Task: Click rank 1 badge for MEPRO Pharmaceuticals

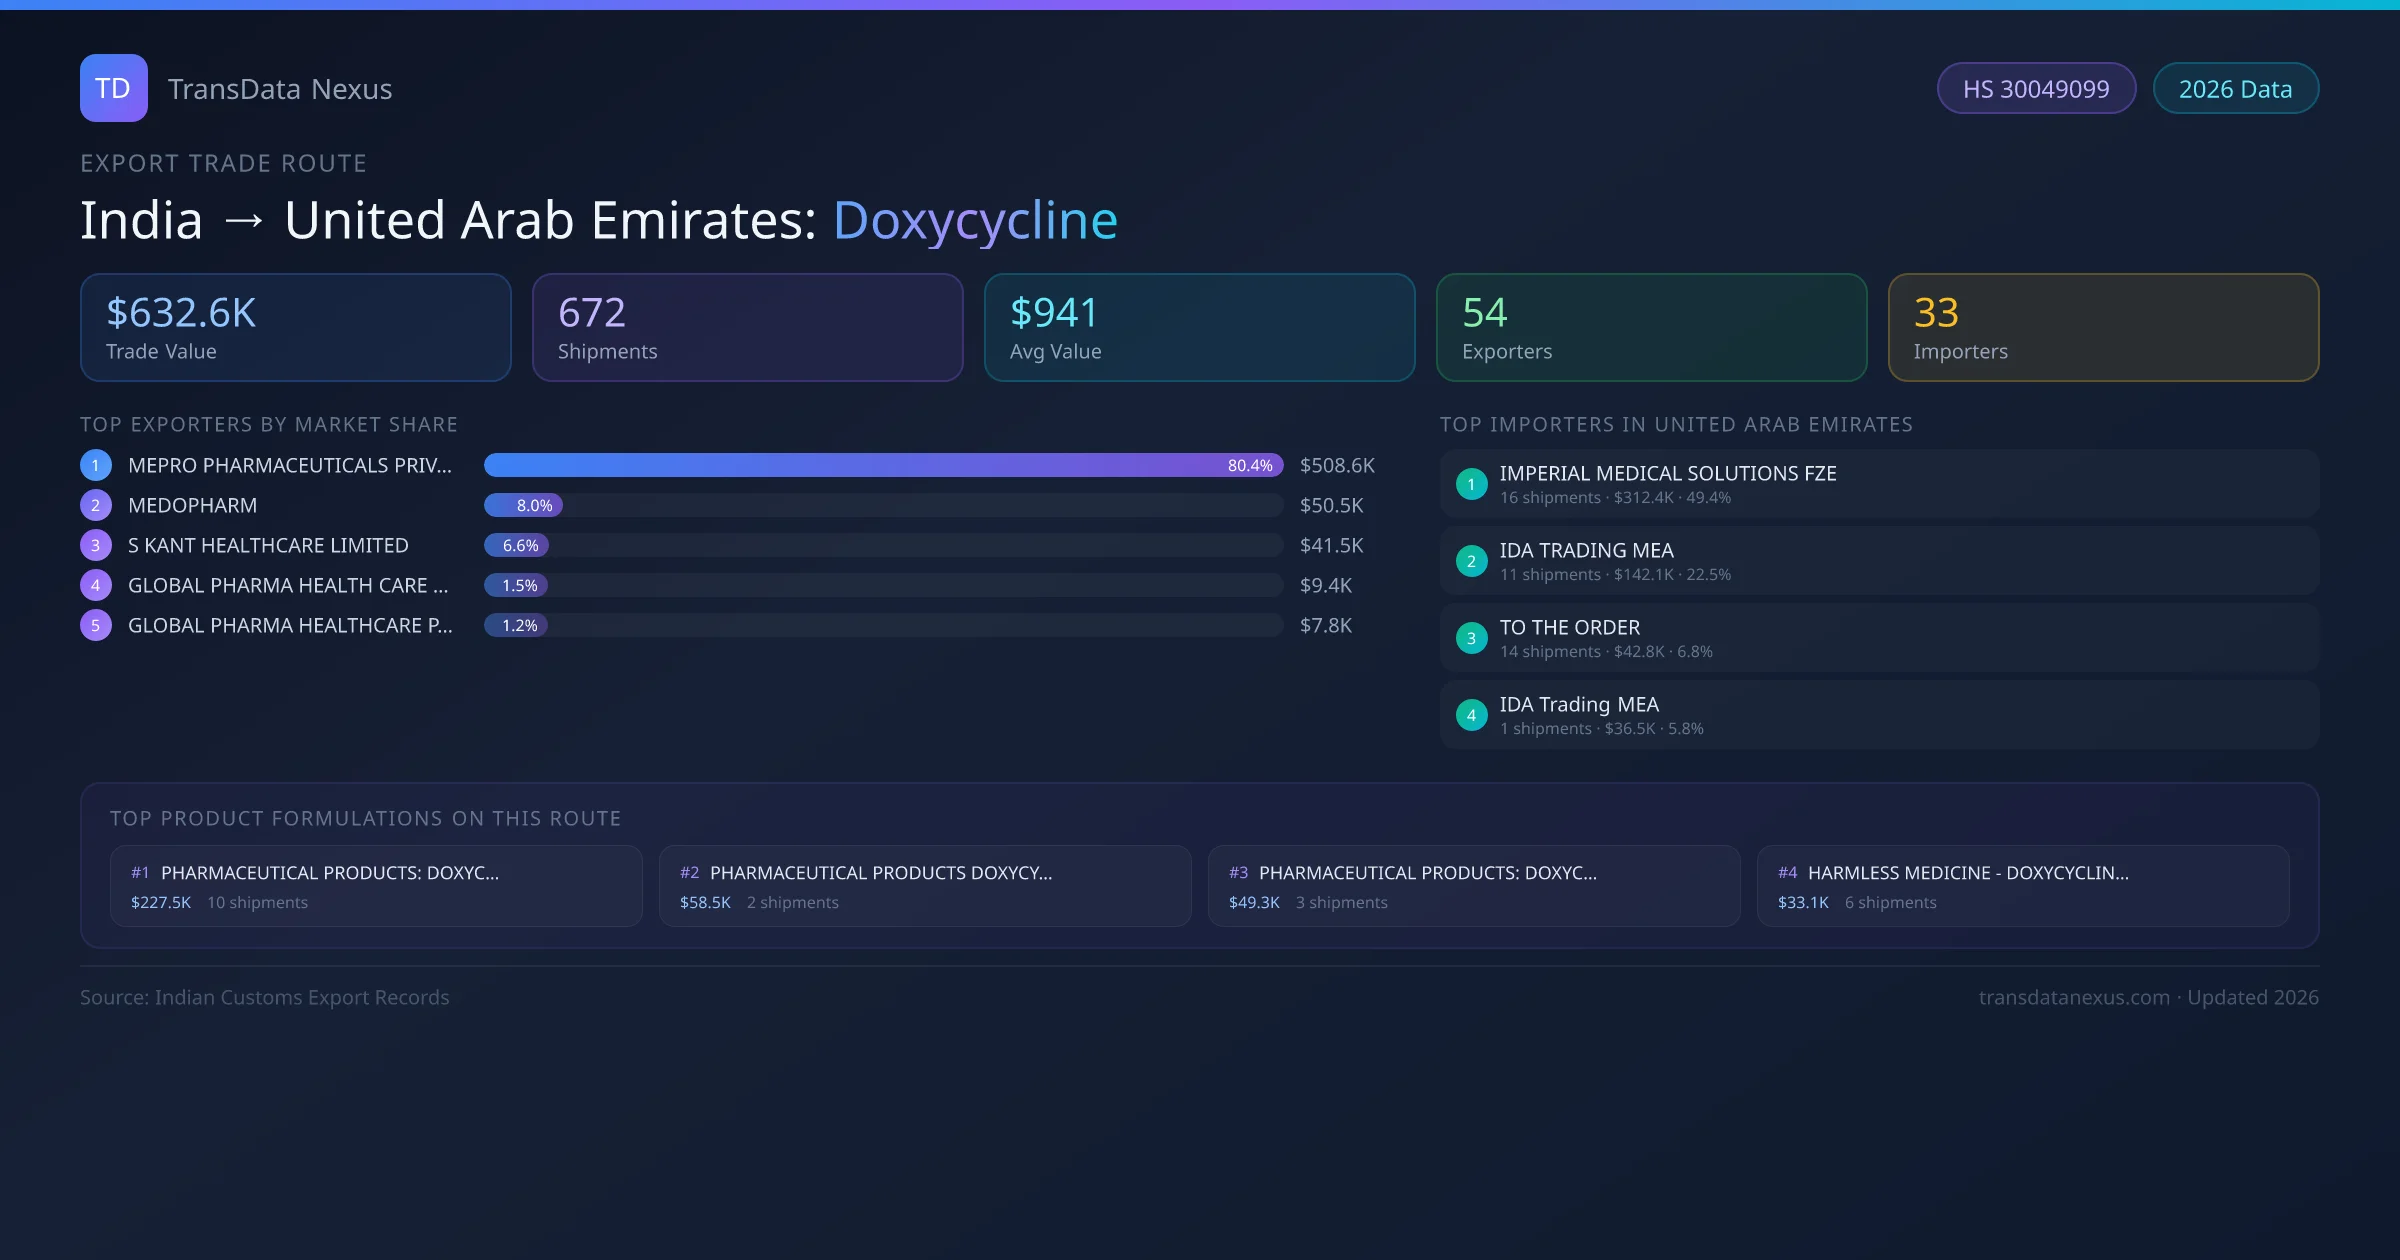Action: (x=96, y=465)
